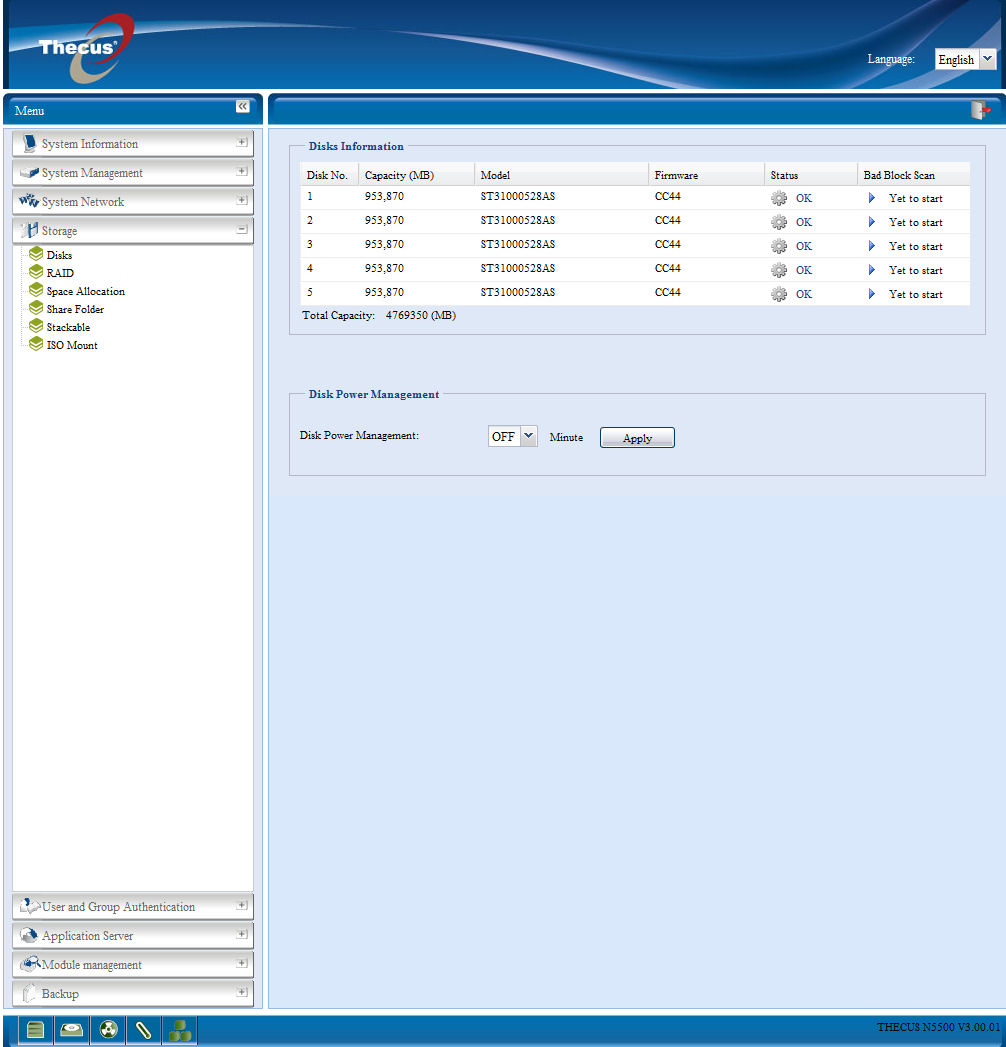Image resolution: width=1006 pixels, height=1047 pixels.
Task: Expand Backup section with plus button
Action: [242, 992]
